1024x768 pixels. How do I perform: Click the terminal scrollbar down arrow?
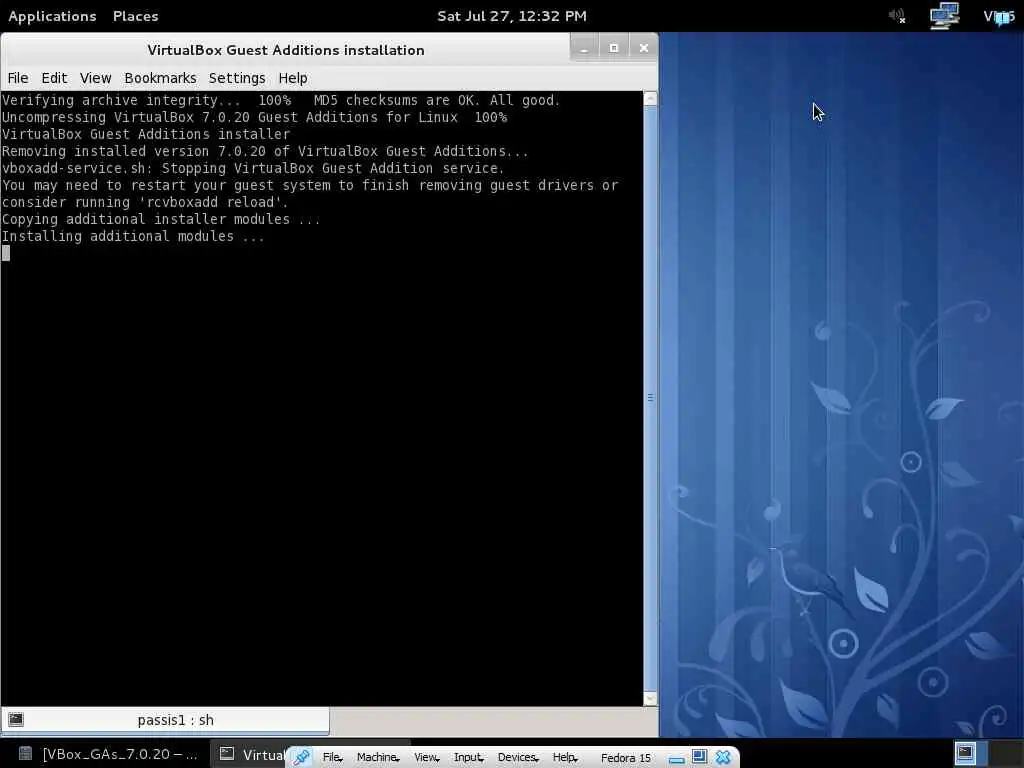tap(650, 699)
